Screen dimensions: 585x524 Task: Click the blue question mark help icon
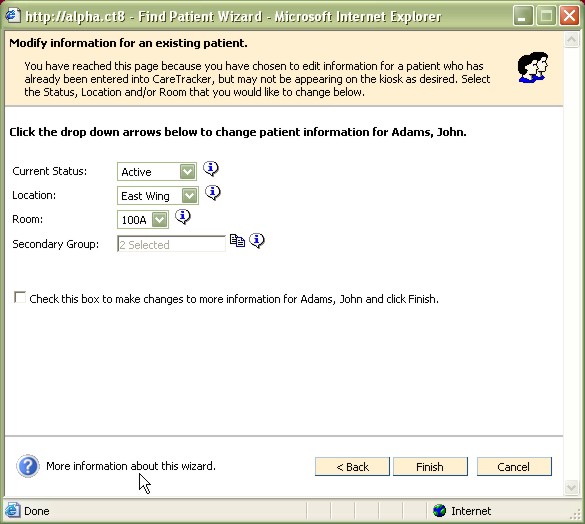(28, 466)
